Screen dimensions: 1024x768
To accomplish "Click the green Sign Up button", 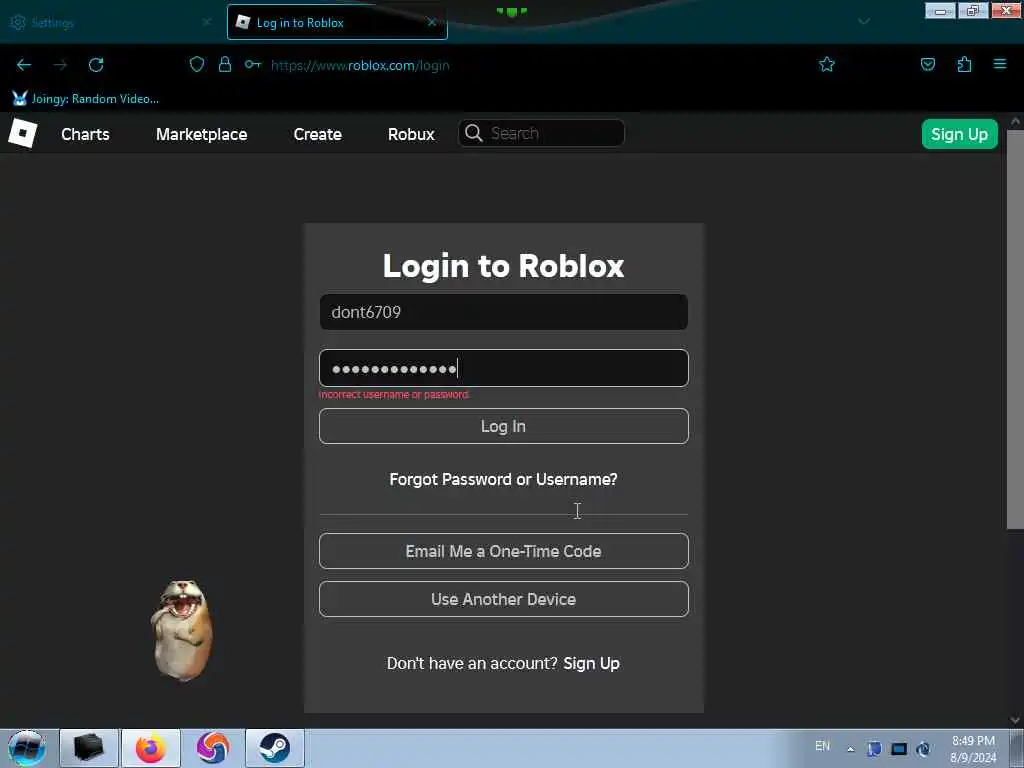I will coord(959,134).
